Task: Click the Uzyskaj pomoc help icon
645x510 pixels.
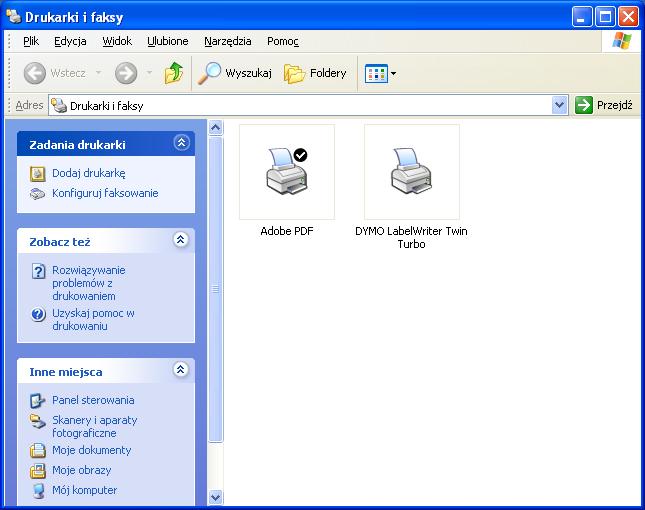Action: [x=38, y=315]
